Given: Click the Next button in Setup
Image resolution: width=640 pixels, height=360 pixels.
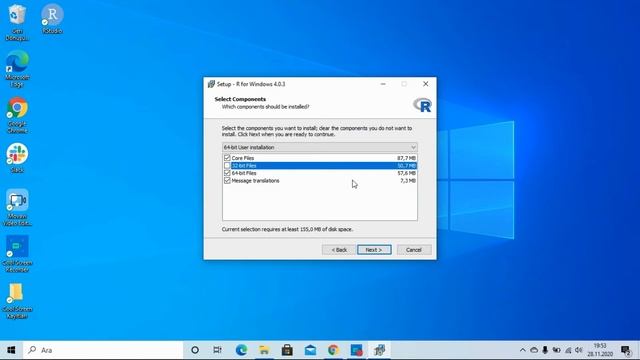Looking at the screenshot, I should point(374,250).
